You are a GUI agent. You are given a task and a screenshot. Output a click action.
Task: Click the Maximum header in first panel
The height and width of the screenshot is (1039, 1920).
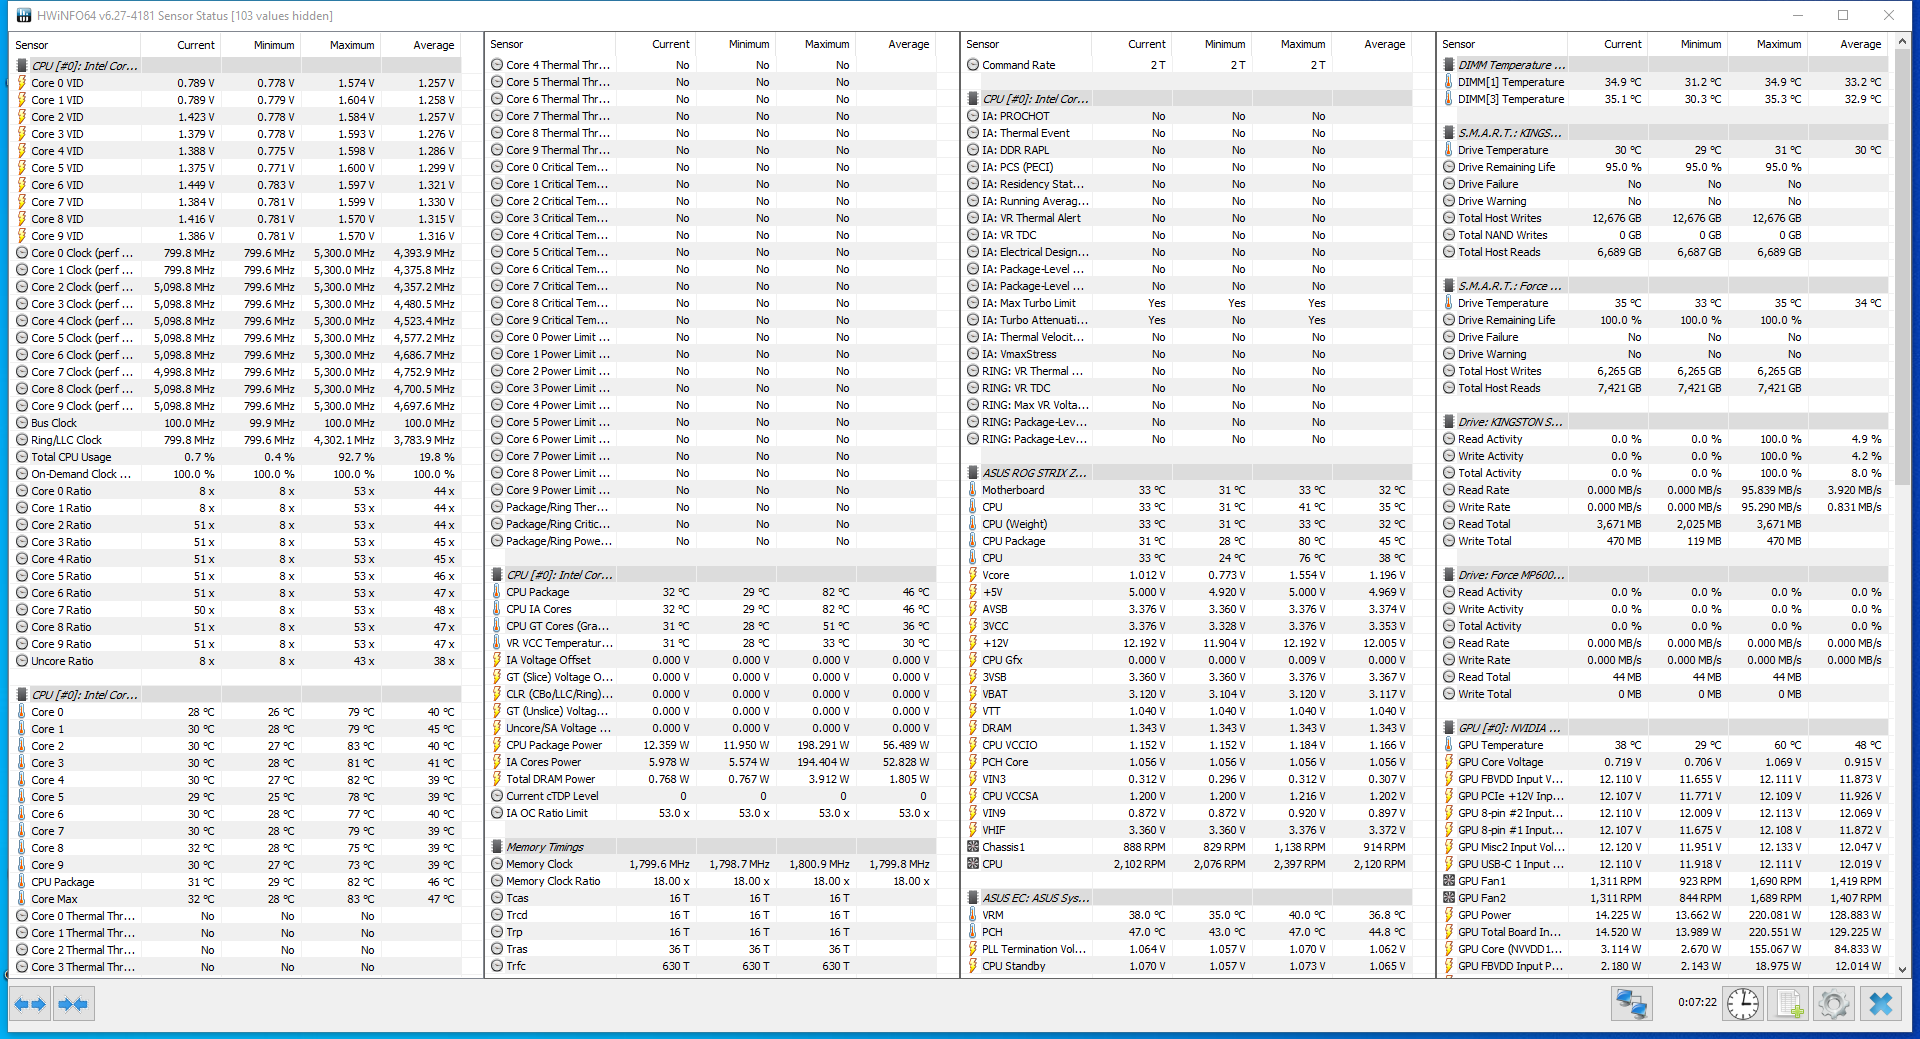click(351, 45)
